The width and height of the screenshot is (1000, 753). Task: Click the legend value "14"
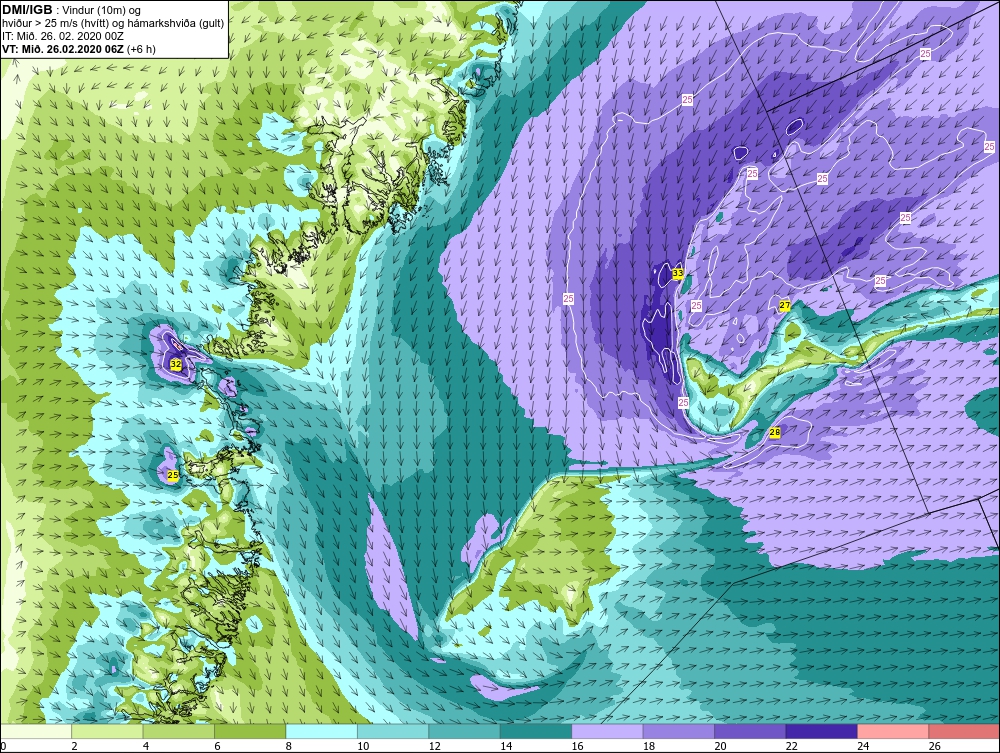tap(506, 746)
